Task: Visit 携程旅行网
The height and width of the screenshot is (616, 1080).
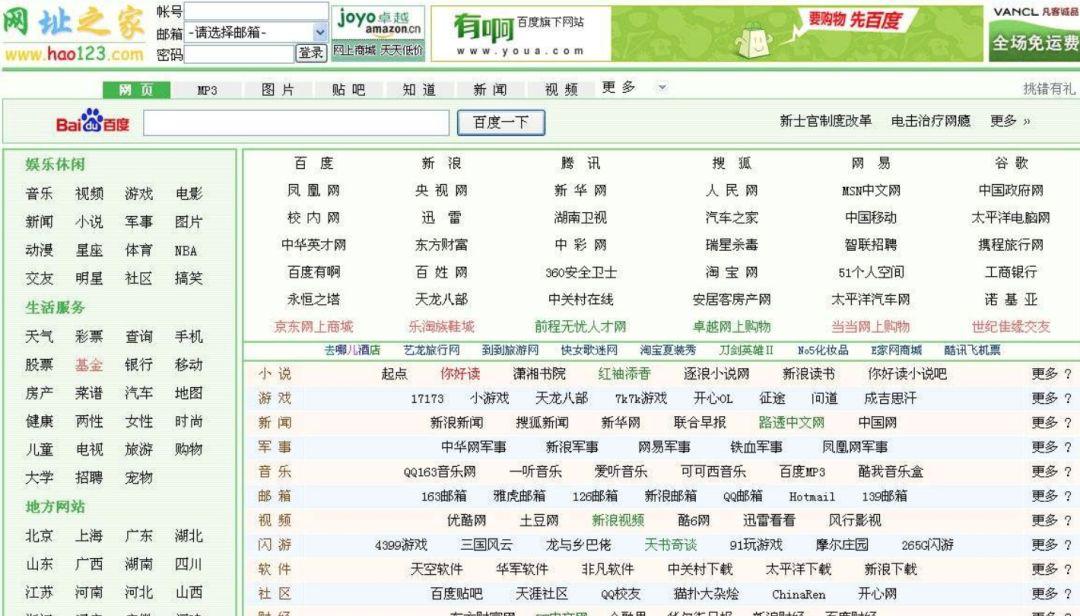Action: [1010, 245]
